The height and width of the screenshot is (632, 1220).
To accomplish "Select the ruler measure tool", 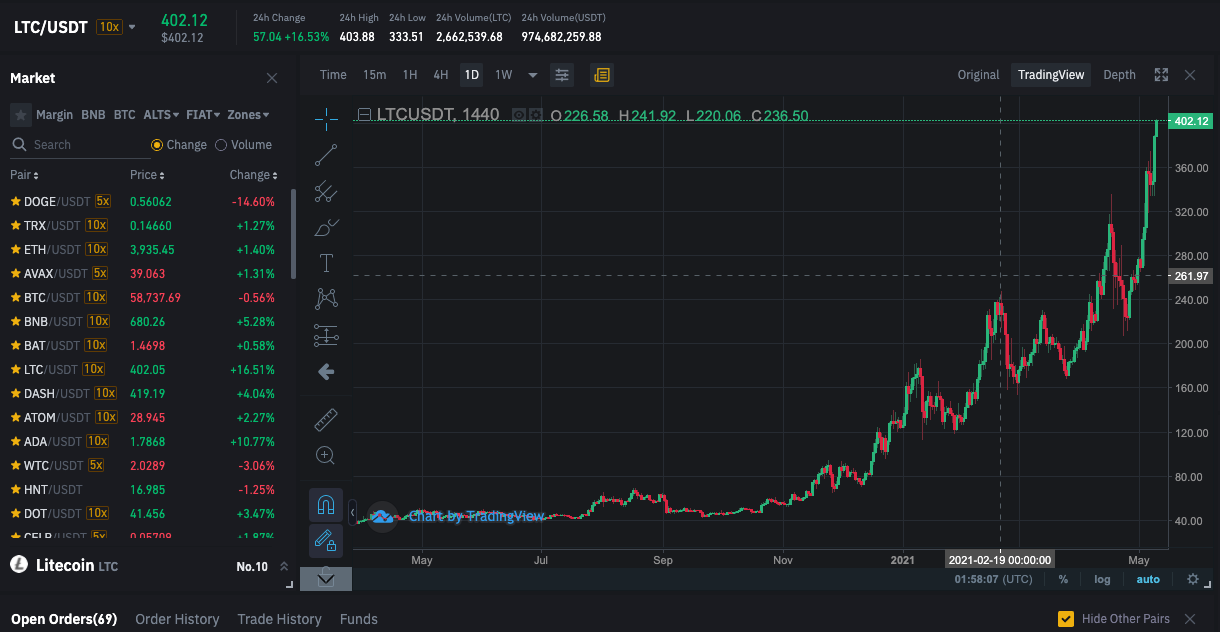I will click(326, 419).
